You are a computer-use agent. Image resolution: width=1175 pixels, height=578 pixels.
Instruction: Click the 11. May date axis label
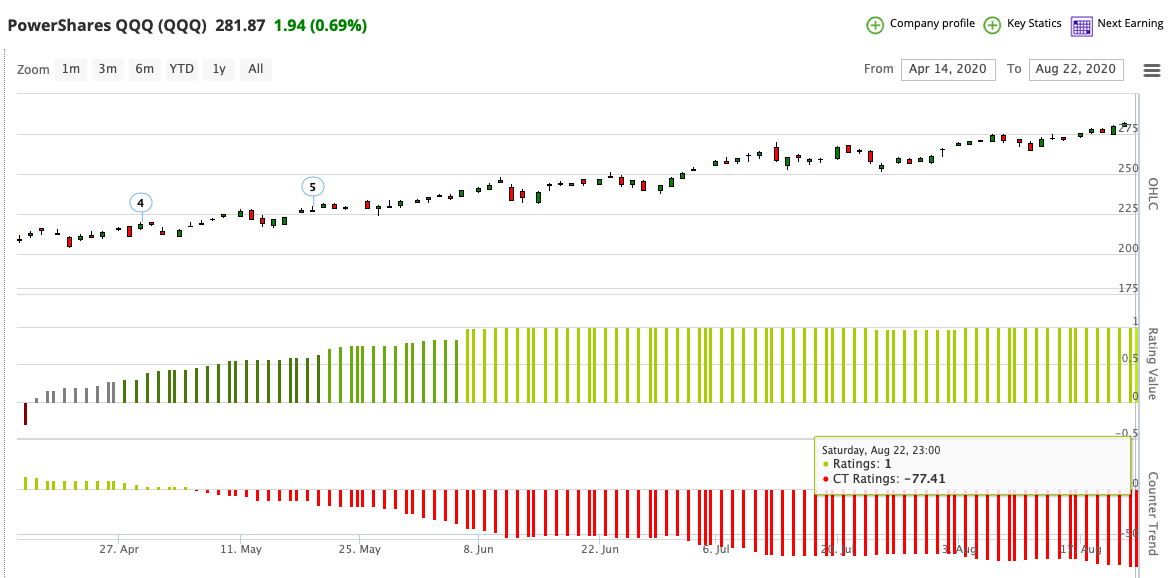241,550
